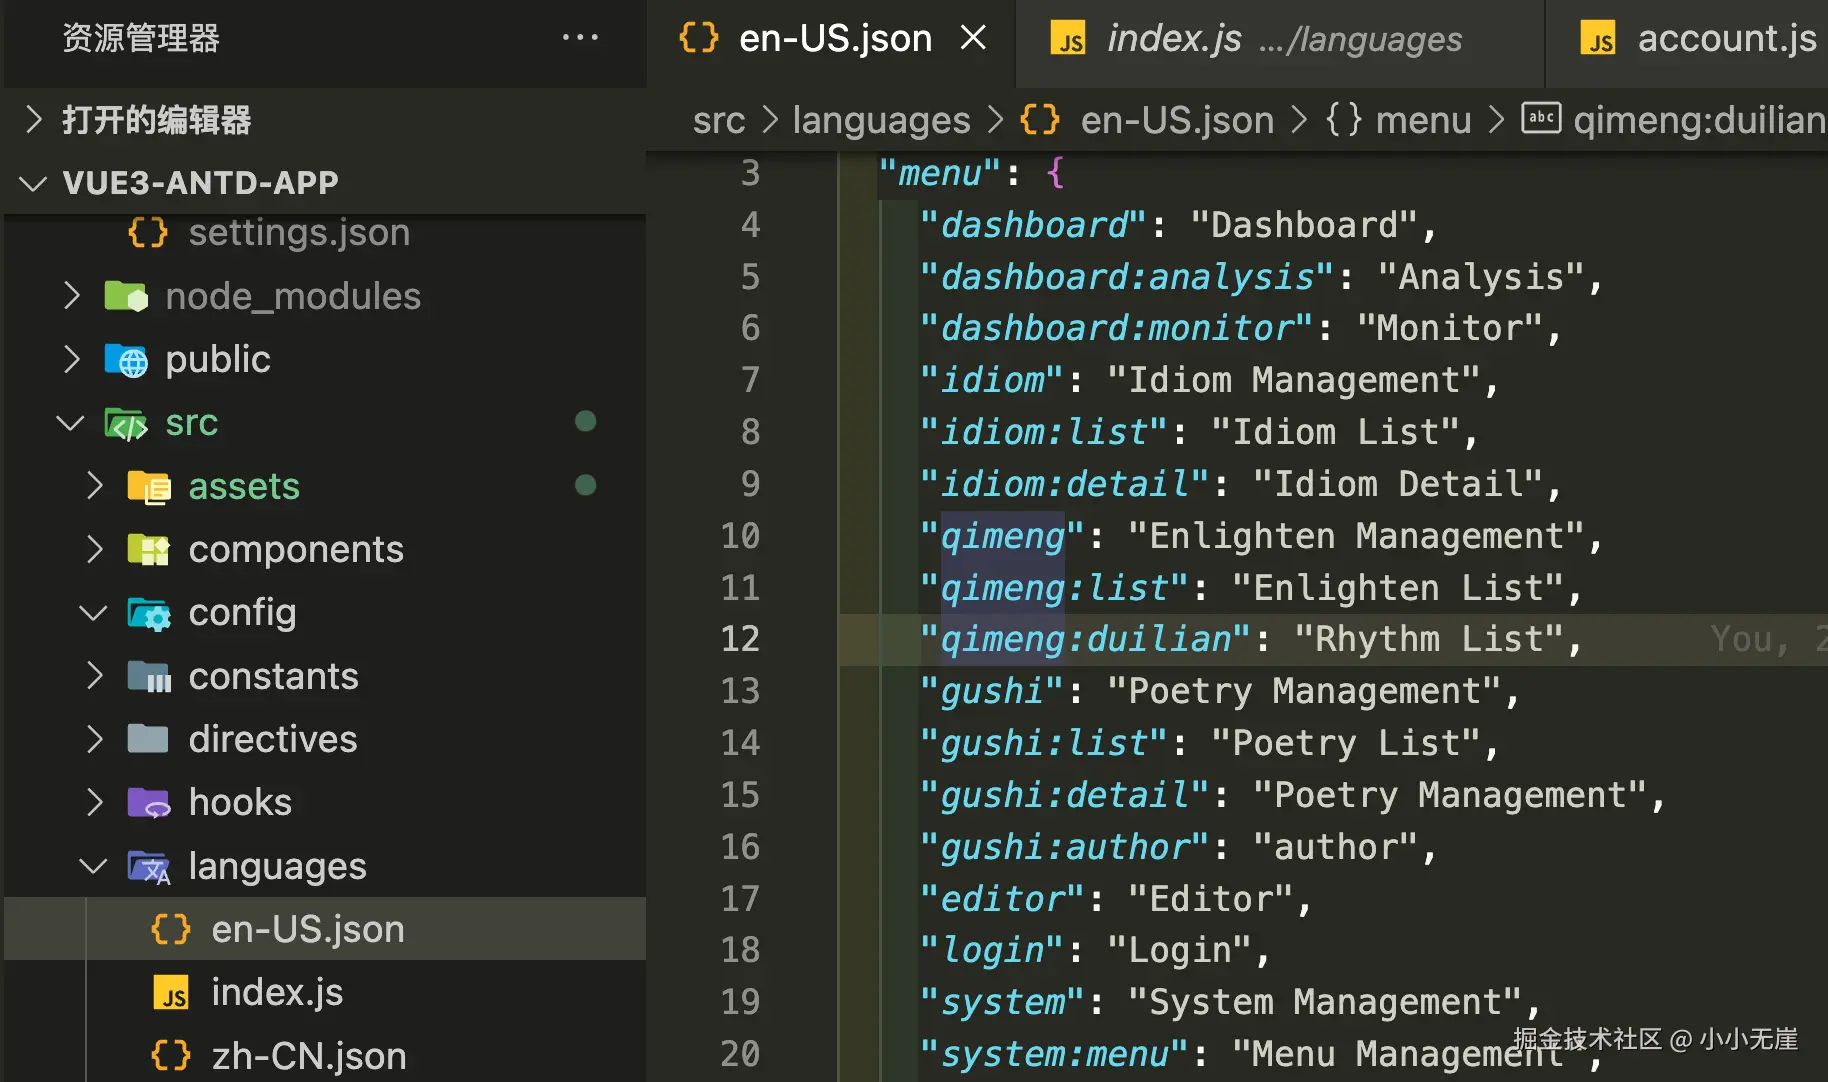The width and height of the screenshot is (1828, 1082).
Task: Click the menu breadcrumb segment
Action: (x=1423, y=120)
